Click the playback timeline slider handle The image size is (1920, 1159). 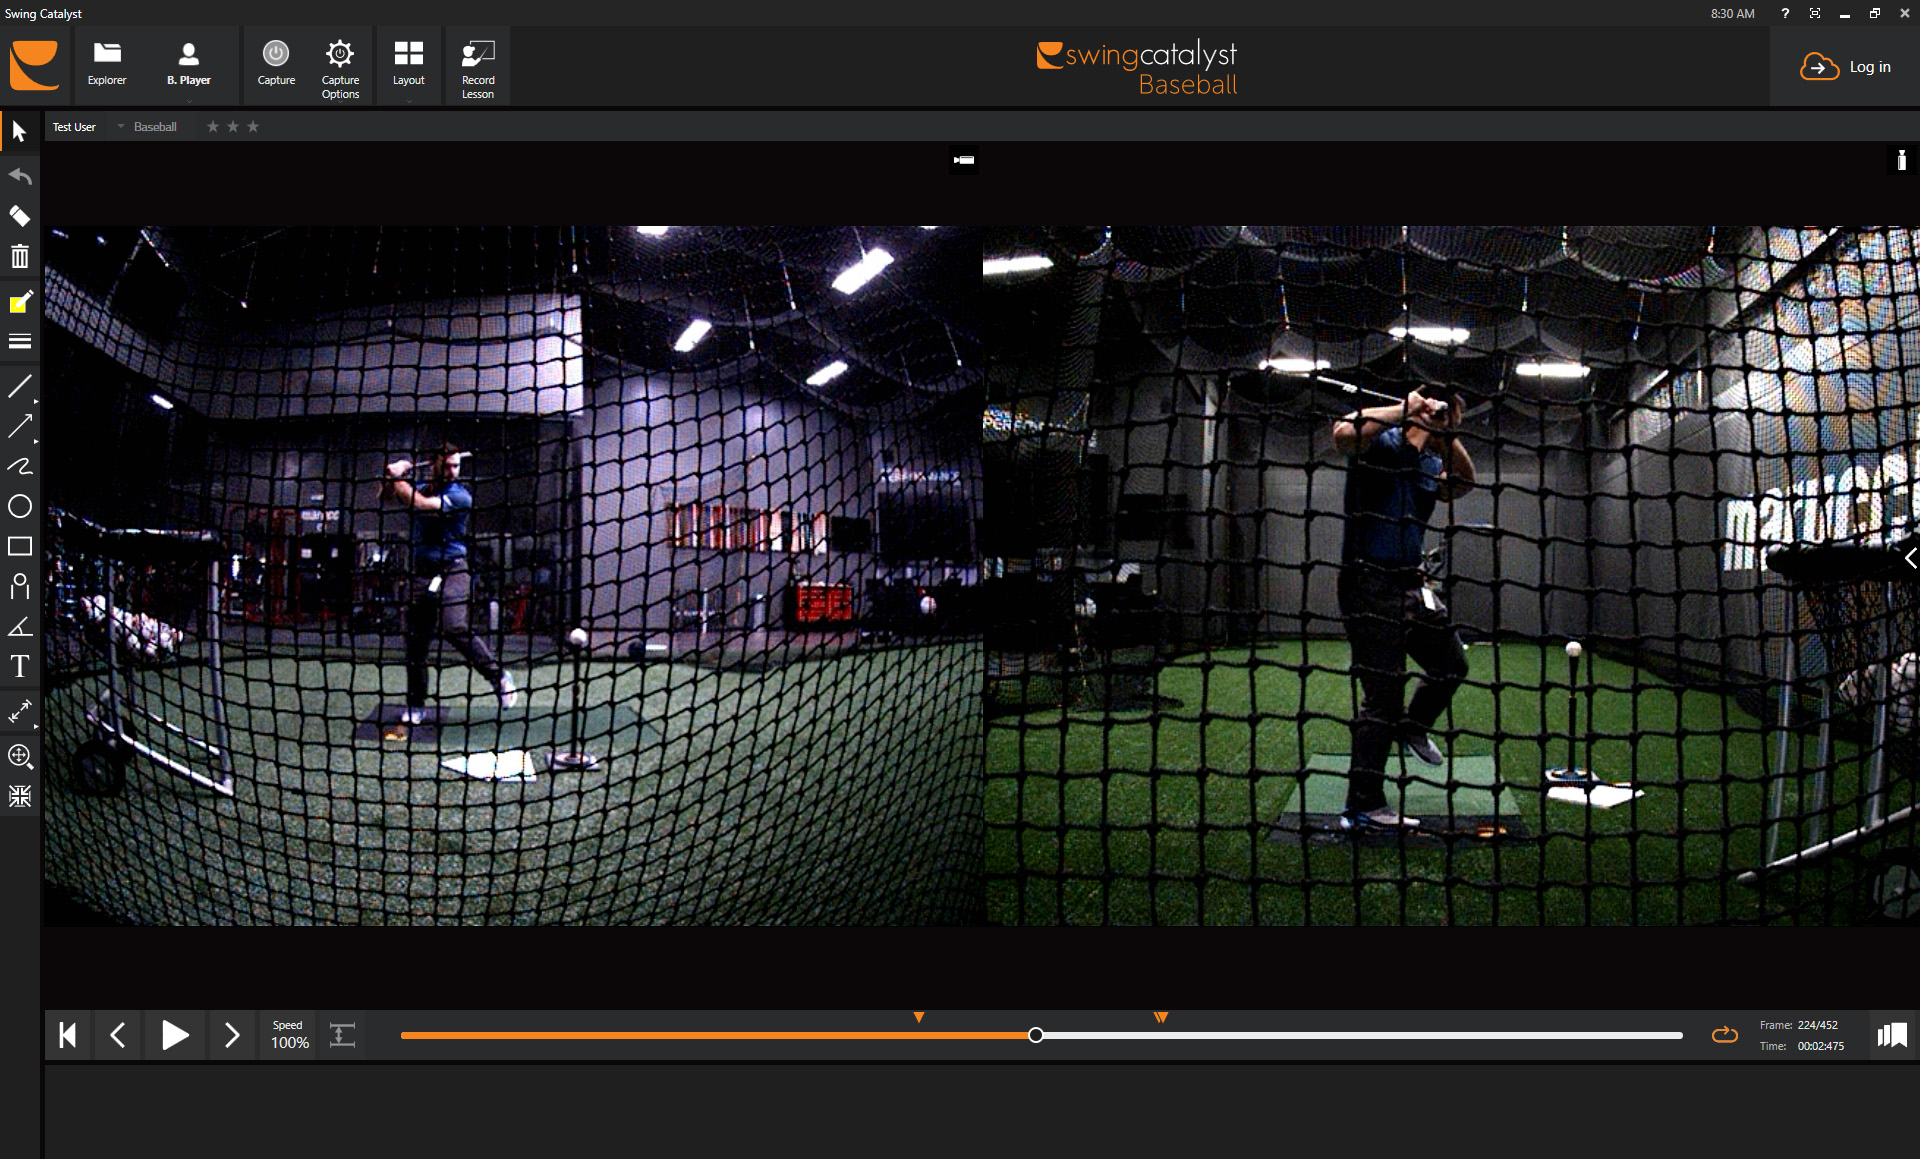coord(1036,1035)
